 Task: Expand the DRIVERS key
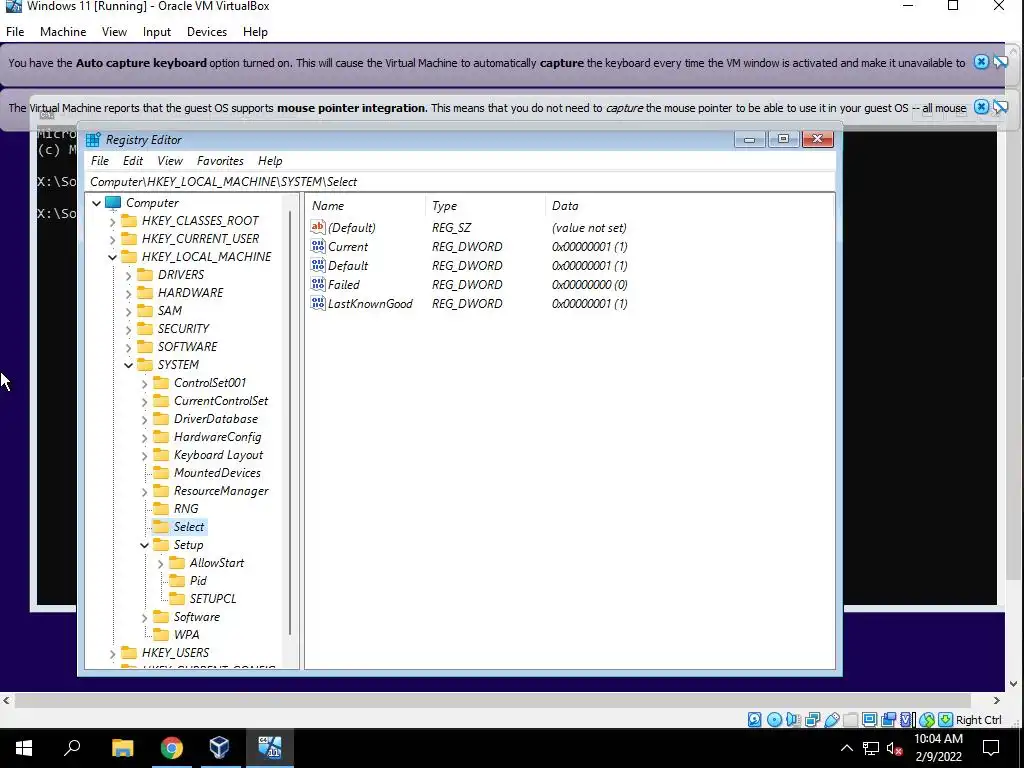pyautogui.click(x=129, y=276)
